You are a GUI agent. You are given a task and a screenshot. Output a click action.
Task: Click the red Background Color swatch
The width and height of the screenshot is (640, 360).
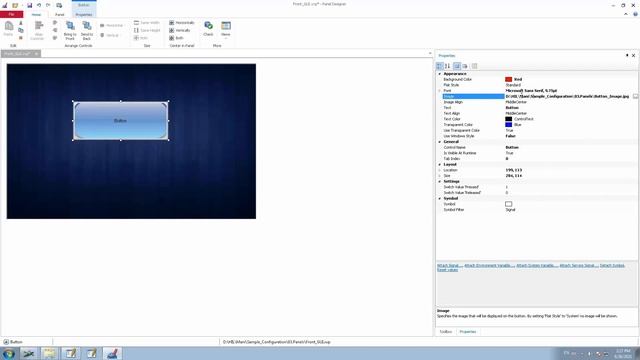coord(508,80)
